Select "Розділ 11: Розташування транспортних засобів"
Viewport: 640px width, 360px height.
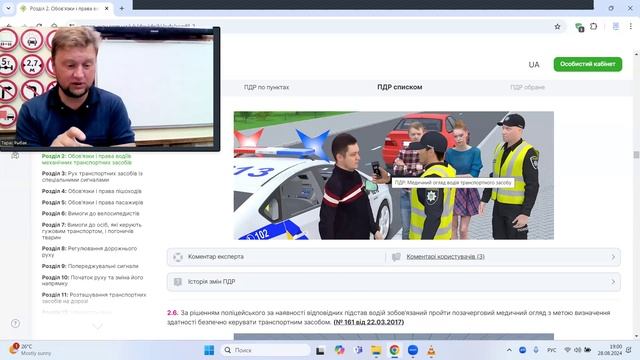94,298
